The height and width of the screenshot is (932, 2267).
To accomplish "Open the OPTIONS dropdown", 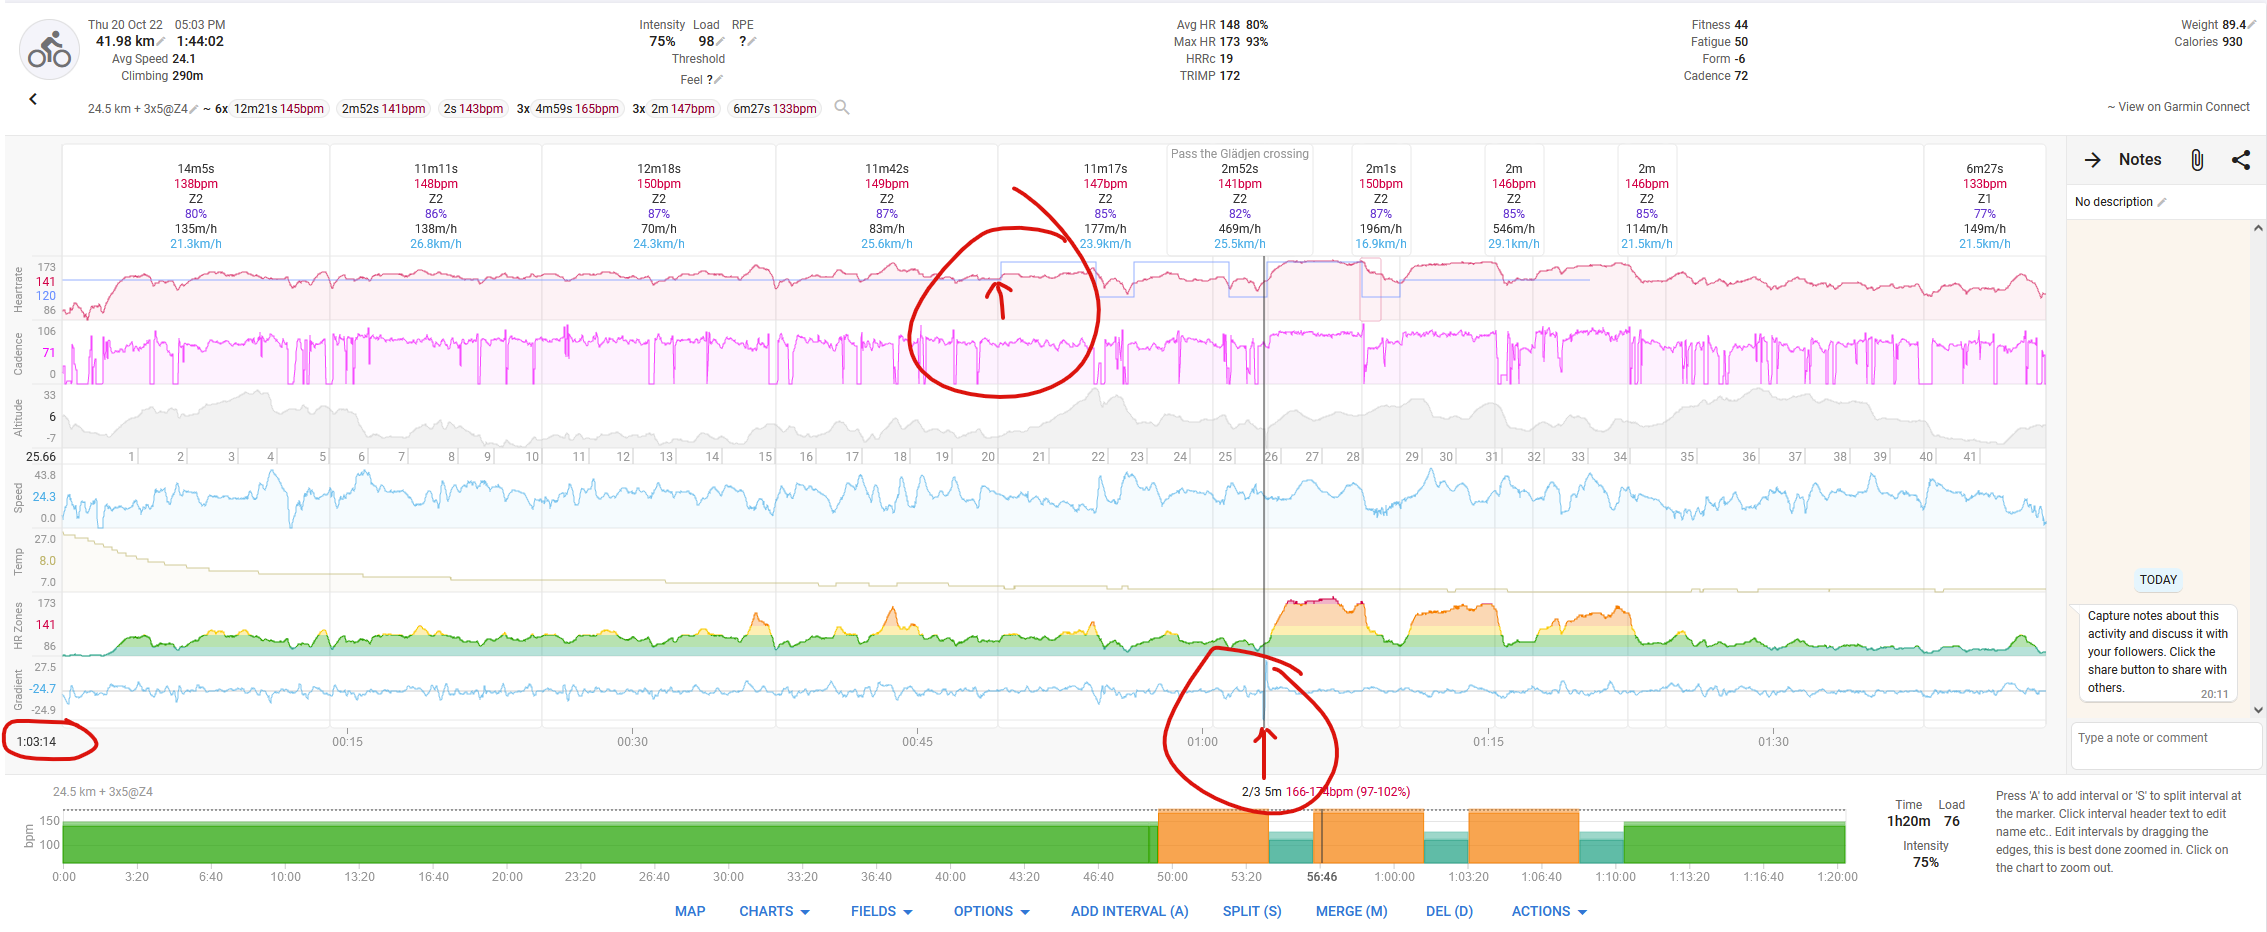I will tap(991, 911).
